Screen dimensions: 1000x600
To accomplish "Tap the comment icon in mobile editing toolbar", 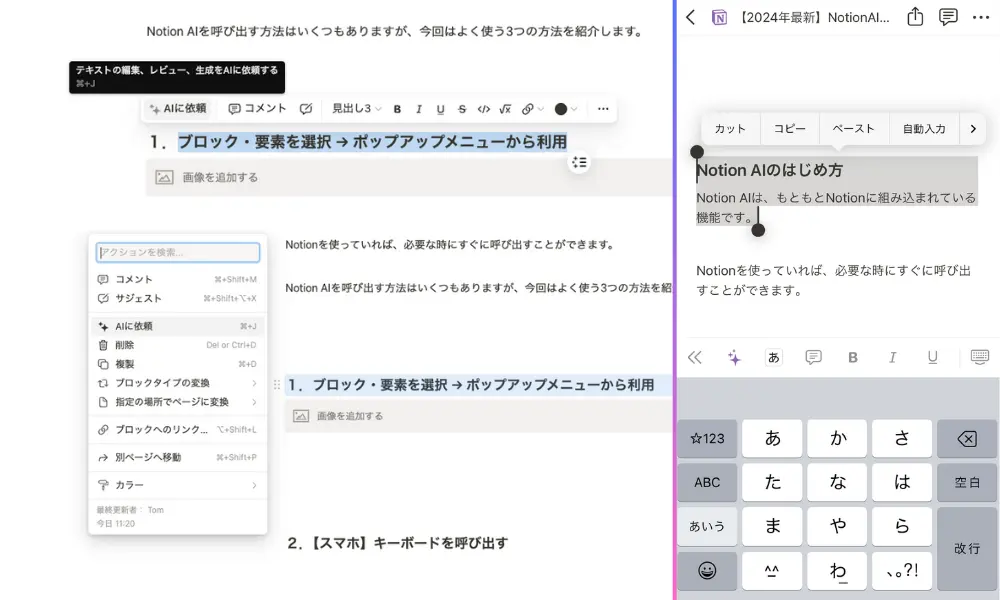I will pos(813,358).
